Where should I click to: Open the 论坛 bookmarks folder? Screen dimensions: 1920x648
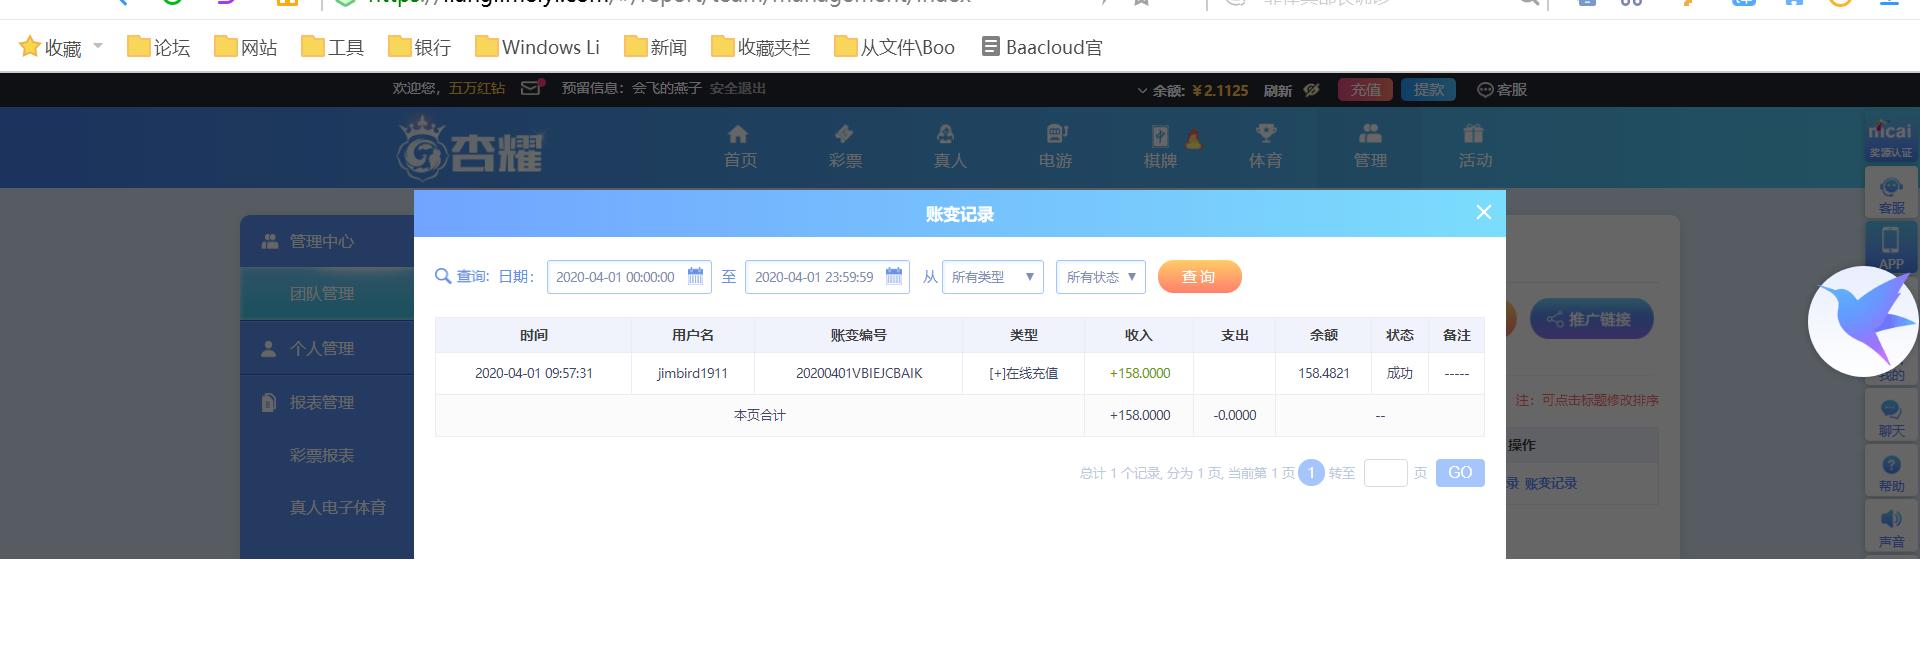pyautogui.click(x=158, y=47)
